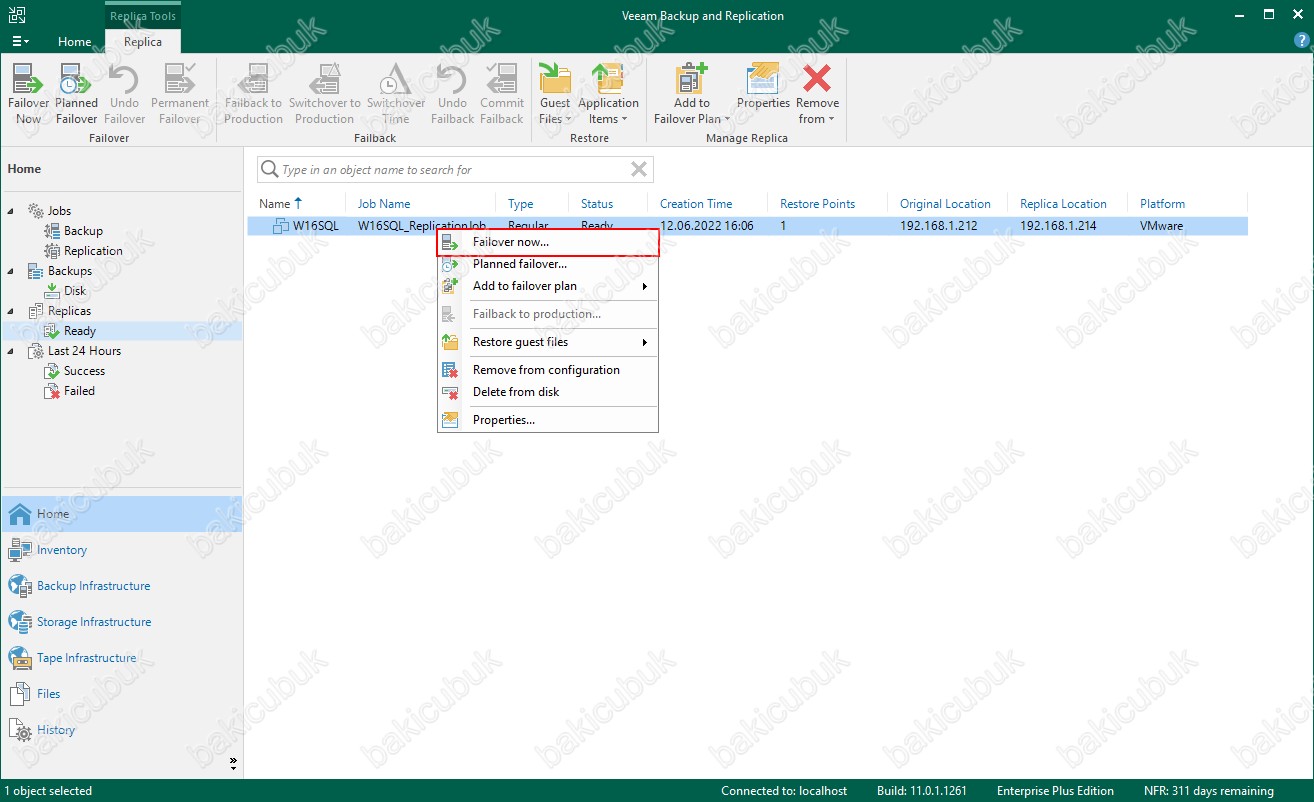Open the Application Items restore dropdown
1314x802 pixels.
(608, 95)
